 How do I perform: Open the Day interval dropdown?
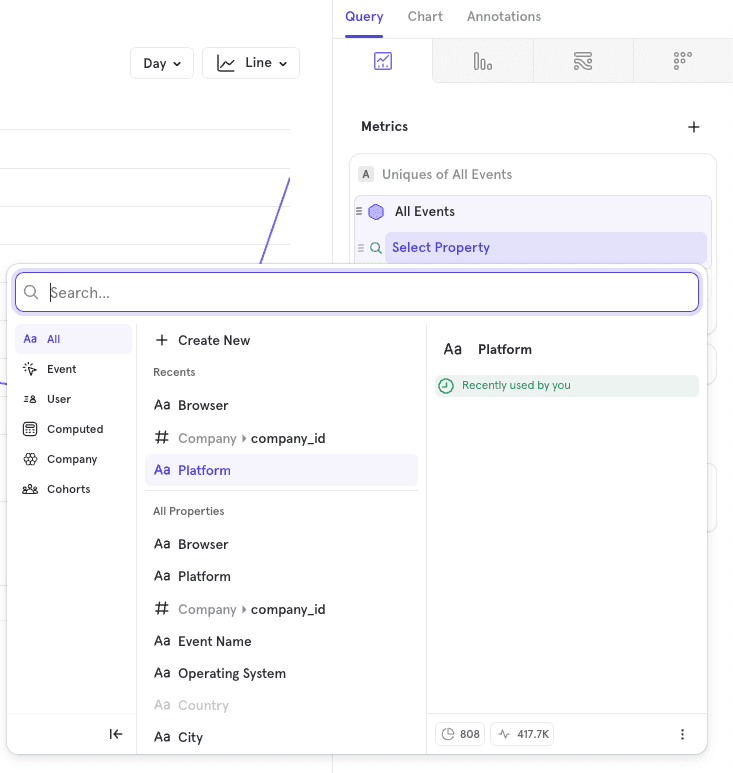coord(161,63)
